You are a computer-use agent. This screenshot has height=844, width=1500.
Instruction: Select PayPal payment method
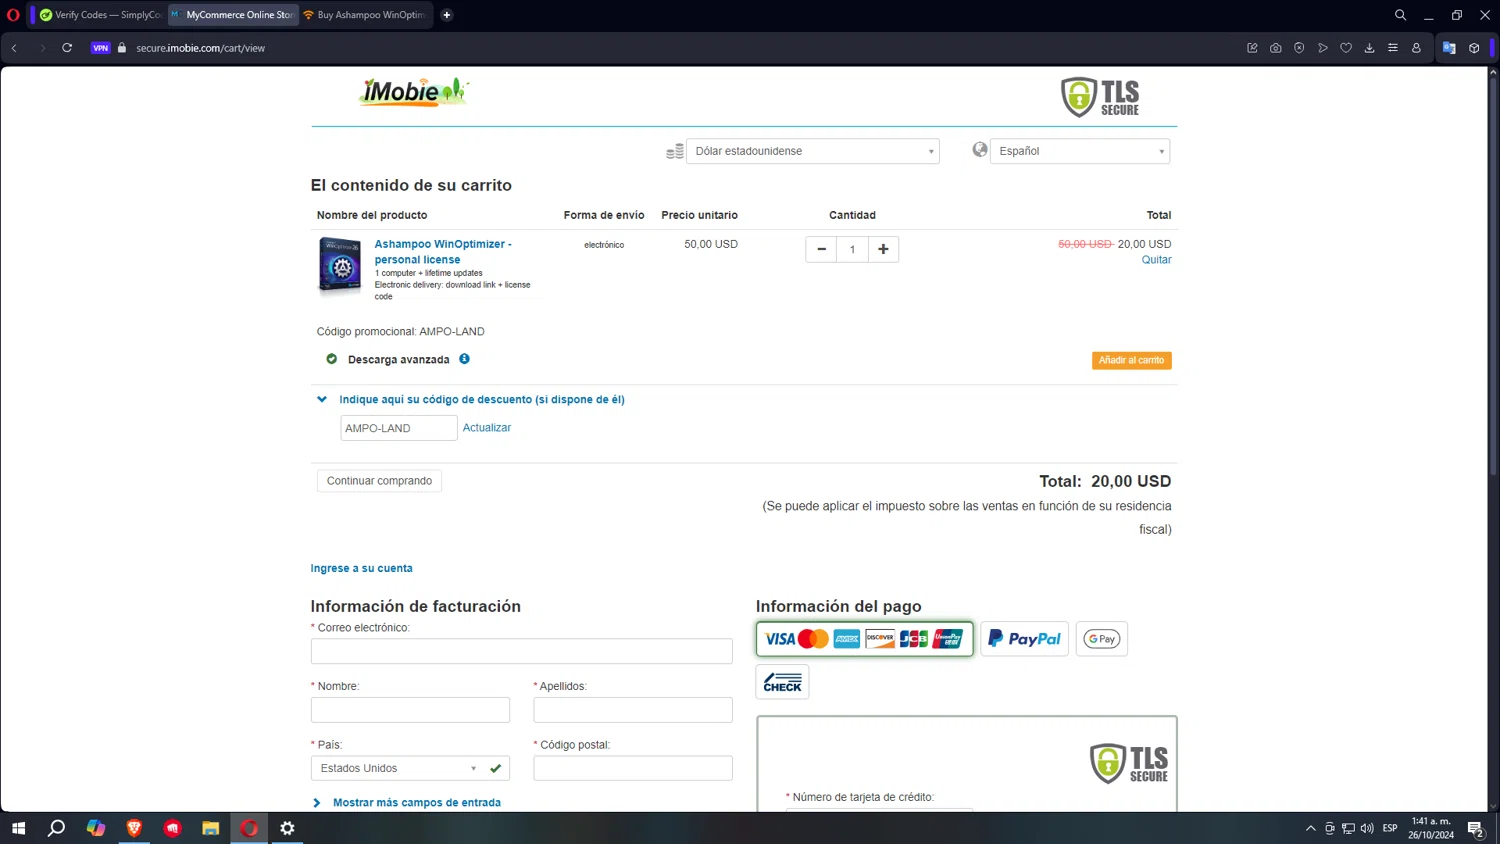click(1024, 639)
